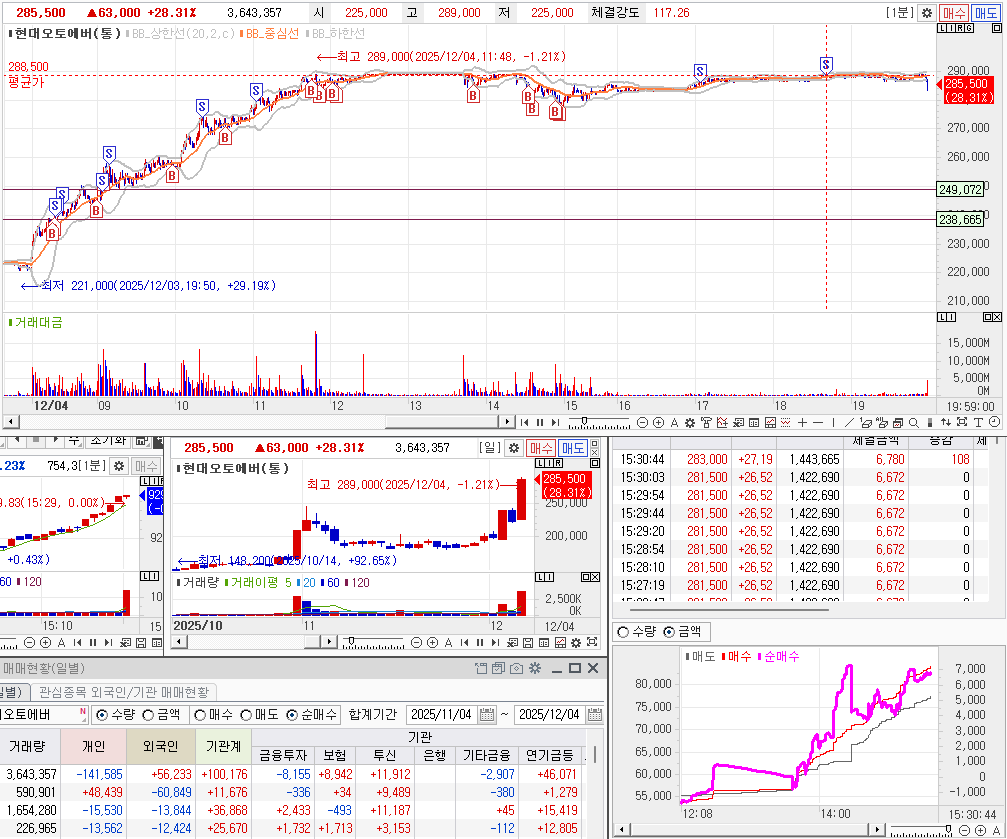Click 매도 button on daily chart
This screenshot has height=839, width=1007.
click(572, 448)
